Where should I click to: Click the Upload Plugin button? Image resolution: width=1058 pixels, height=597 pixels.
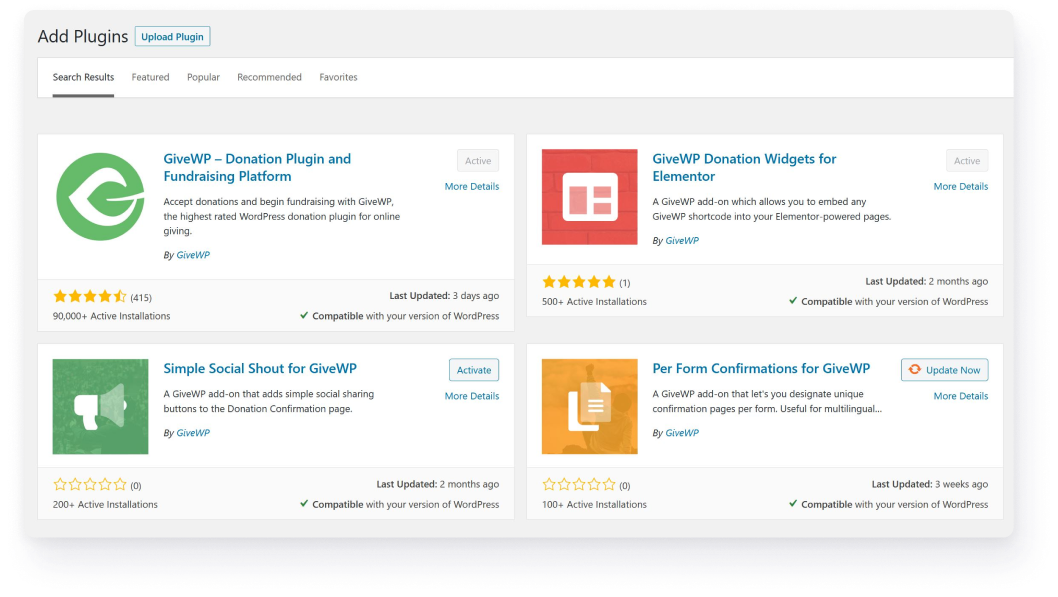tap(172, 37)
